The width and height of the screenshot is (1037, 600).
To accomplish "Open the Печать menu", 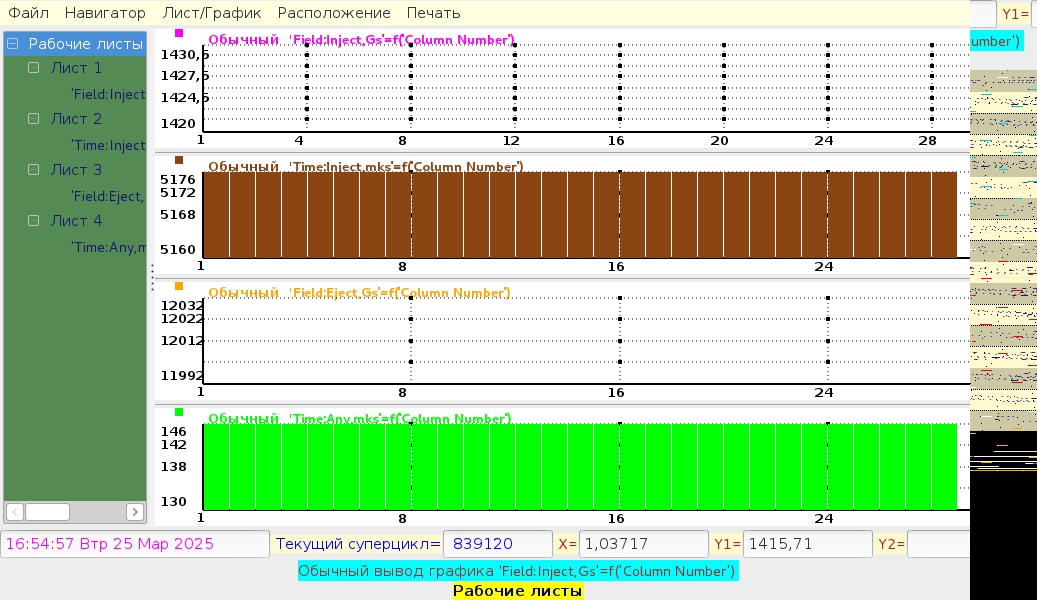I will tap(433, 13).
